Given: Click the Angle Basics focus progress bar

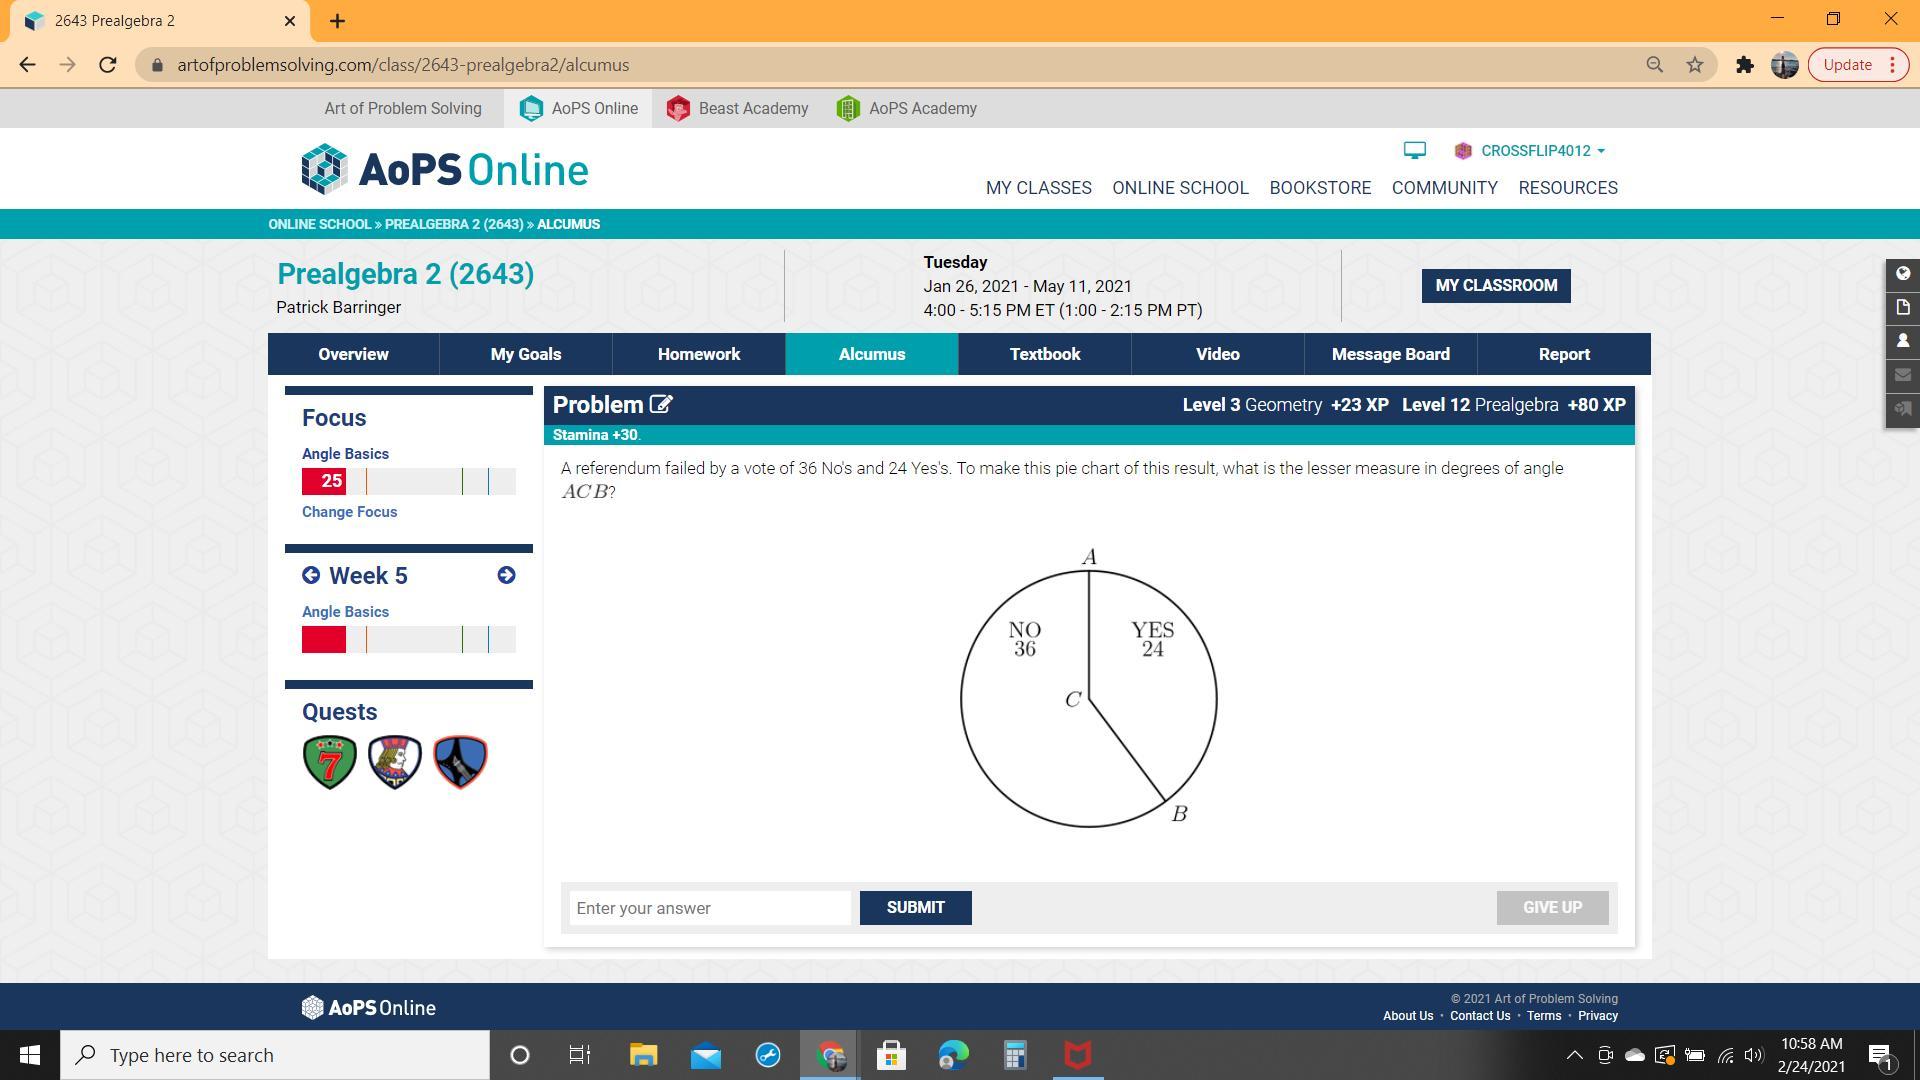Looking at the screenshot, I should pos(408,482).
